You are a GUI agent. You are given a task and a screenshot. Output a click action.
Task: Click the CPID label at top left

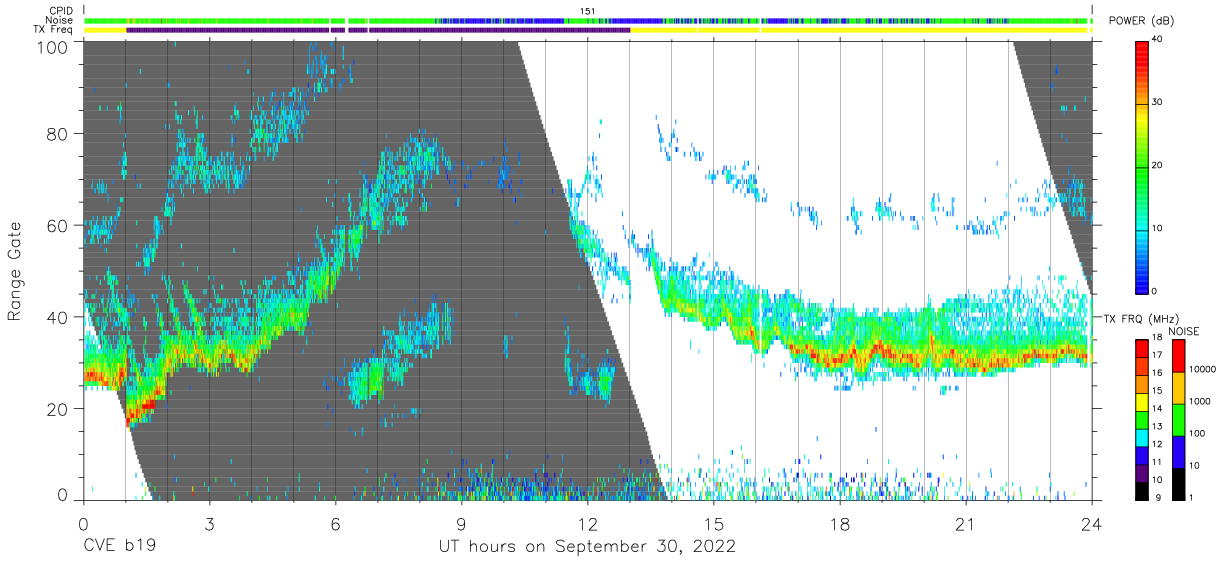(62, 11)
